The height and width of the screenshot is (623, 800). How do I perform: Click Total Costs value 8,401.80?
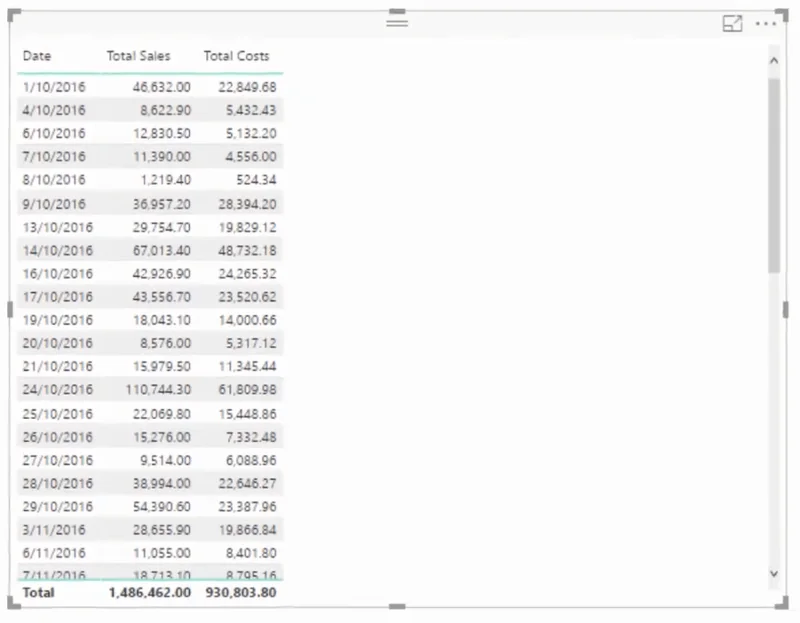tap(251, 553)
